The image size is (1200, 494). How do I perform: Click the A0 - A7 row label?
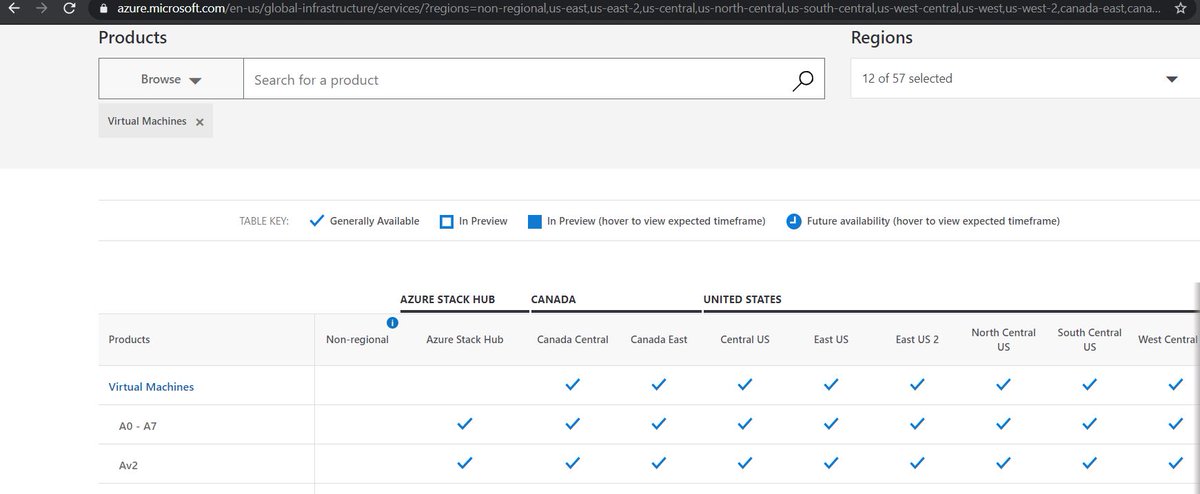coord(138,426)
